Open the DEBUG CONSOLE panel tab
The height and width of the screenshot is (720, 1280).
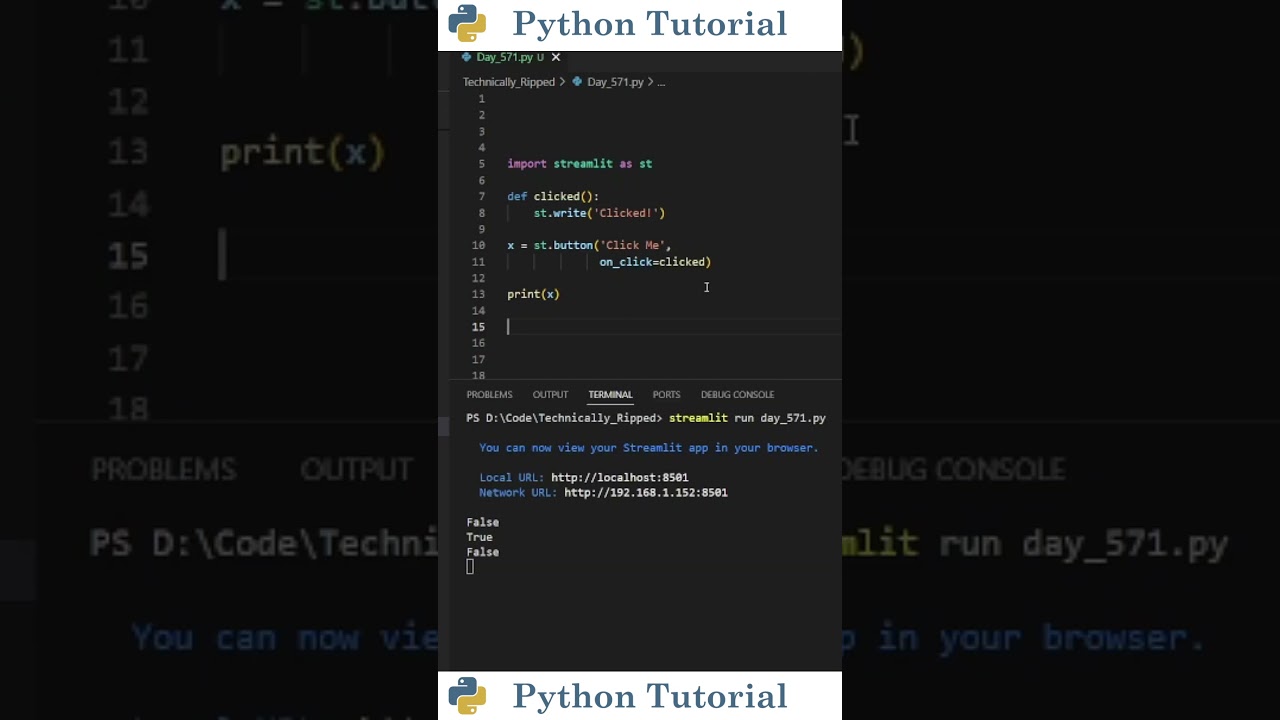pyautogui.click(x=737, y=394)
